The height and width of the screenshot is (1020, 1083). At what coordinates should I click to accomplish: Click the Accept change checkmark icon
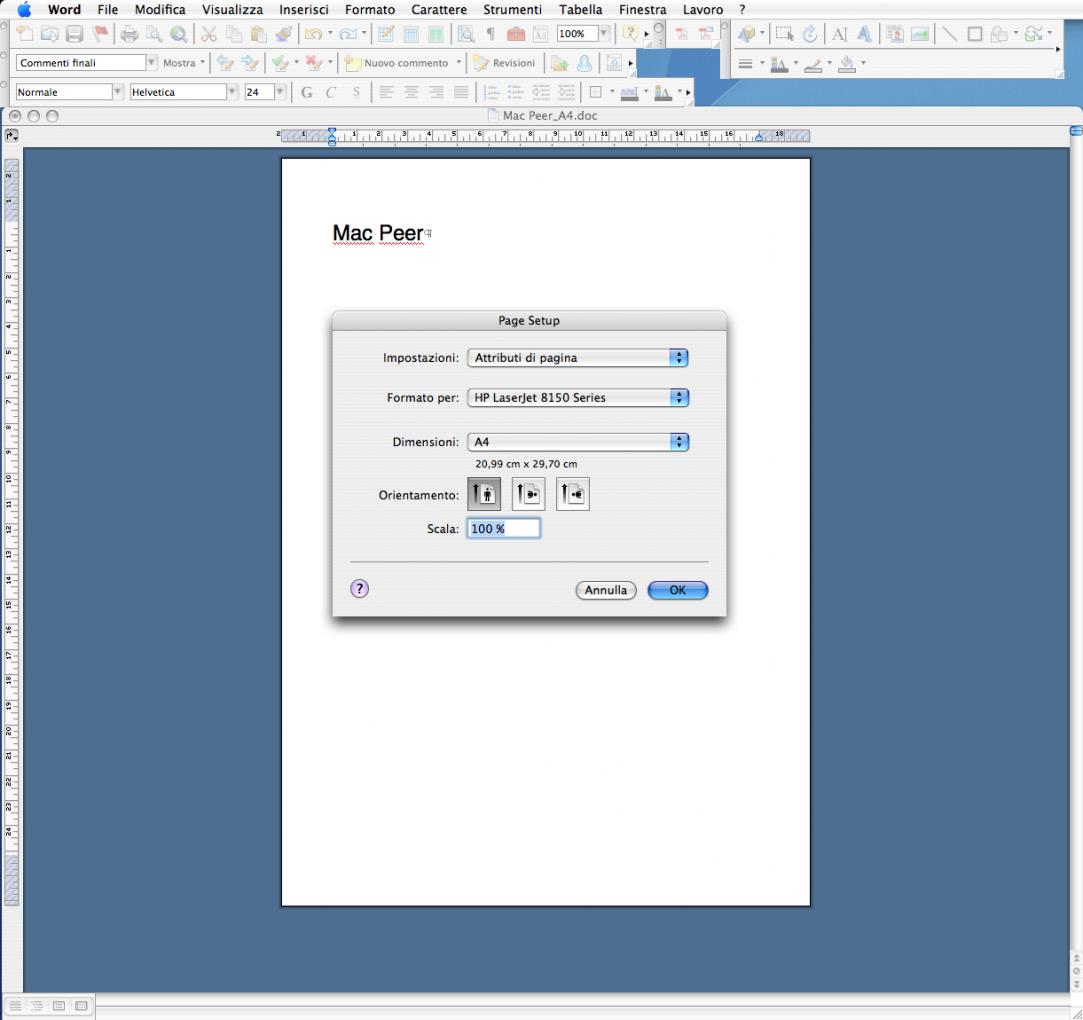pos(280,63)
